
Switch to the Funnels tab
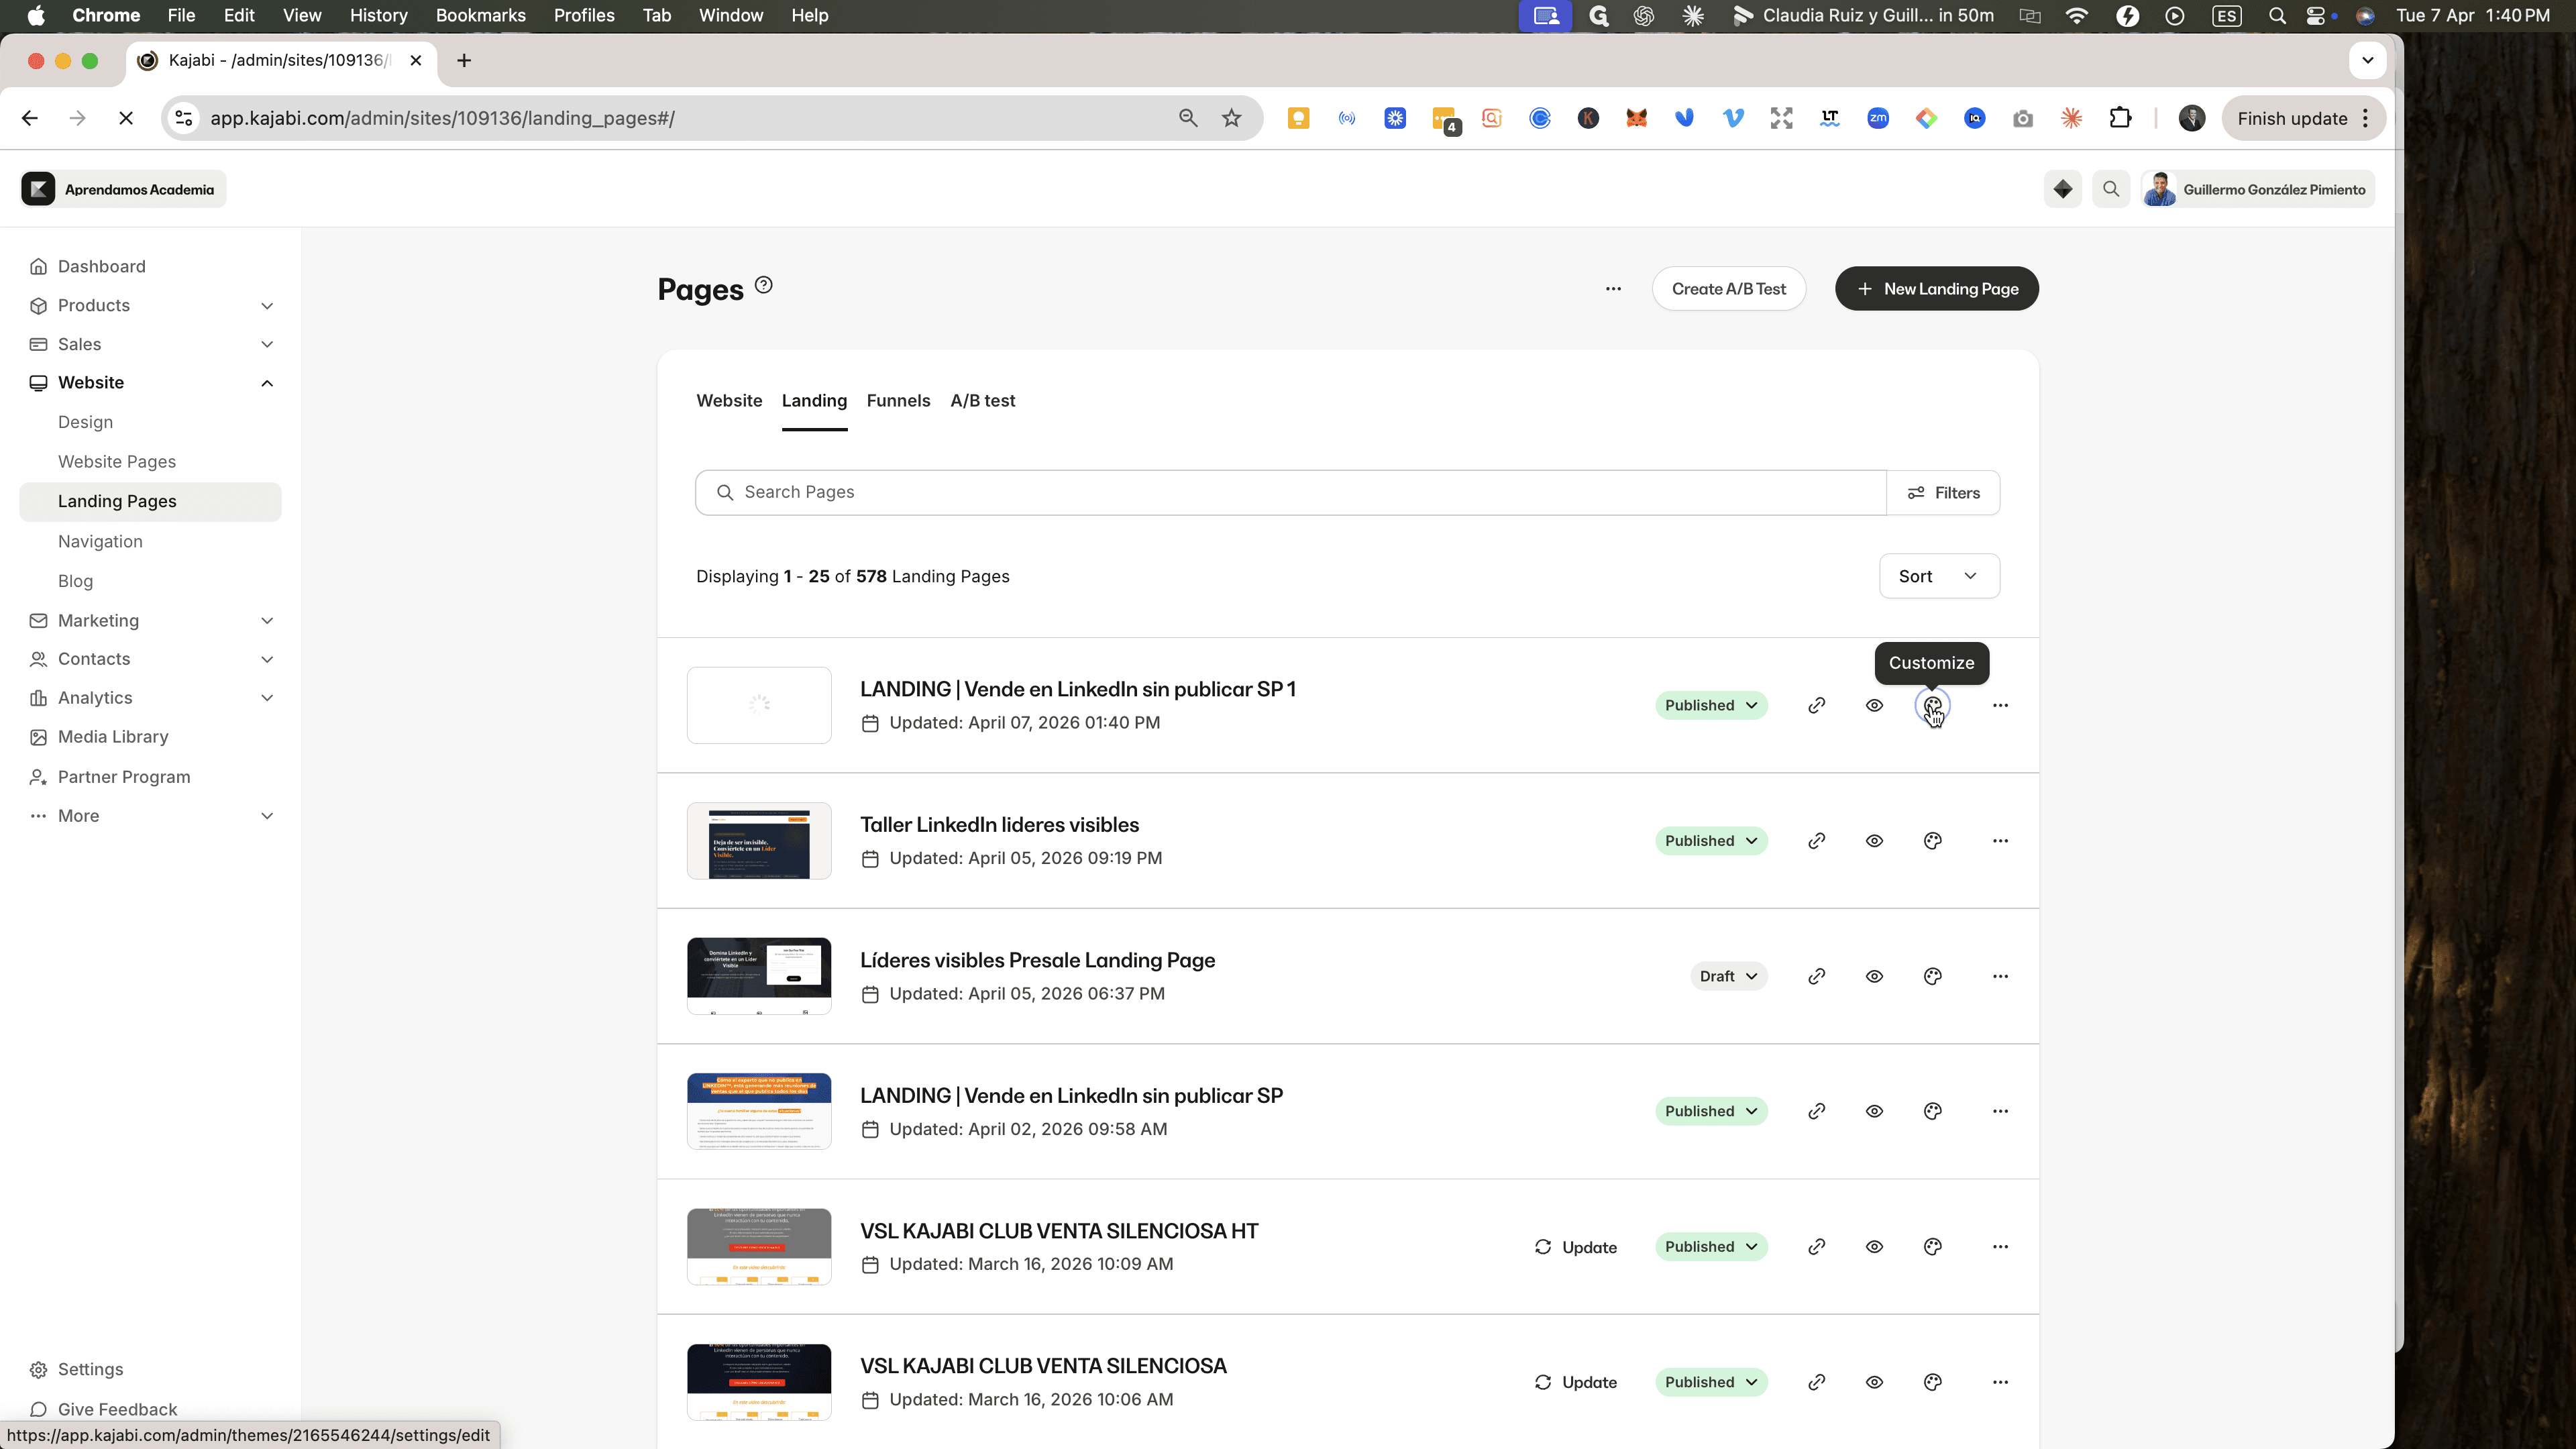pyautogui.click(x=898, y=400)
